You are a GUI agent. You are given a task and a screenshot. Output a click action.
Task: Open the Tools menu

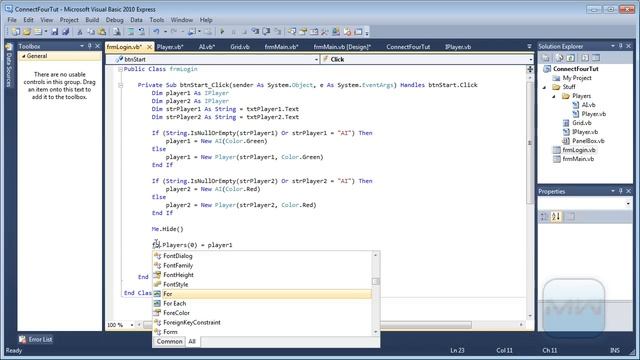tap(156, 20)
